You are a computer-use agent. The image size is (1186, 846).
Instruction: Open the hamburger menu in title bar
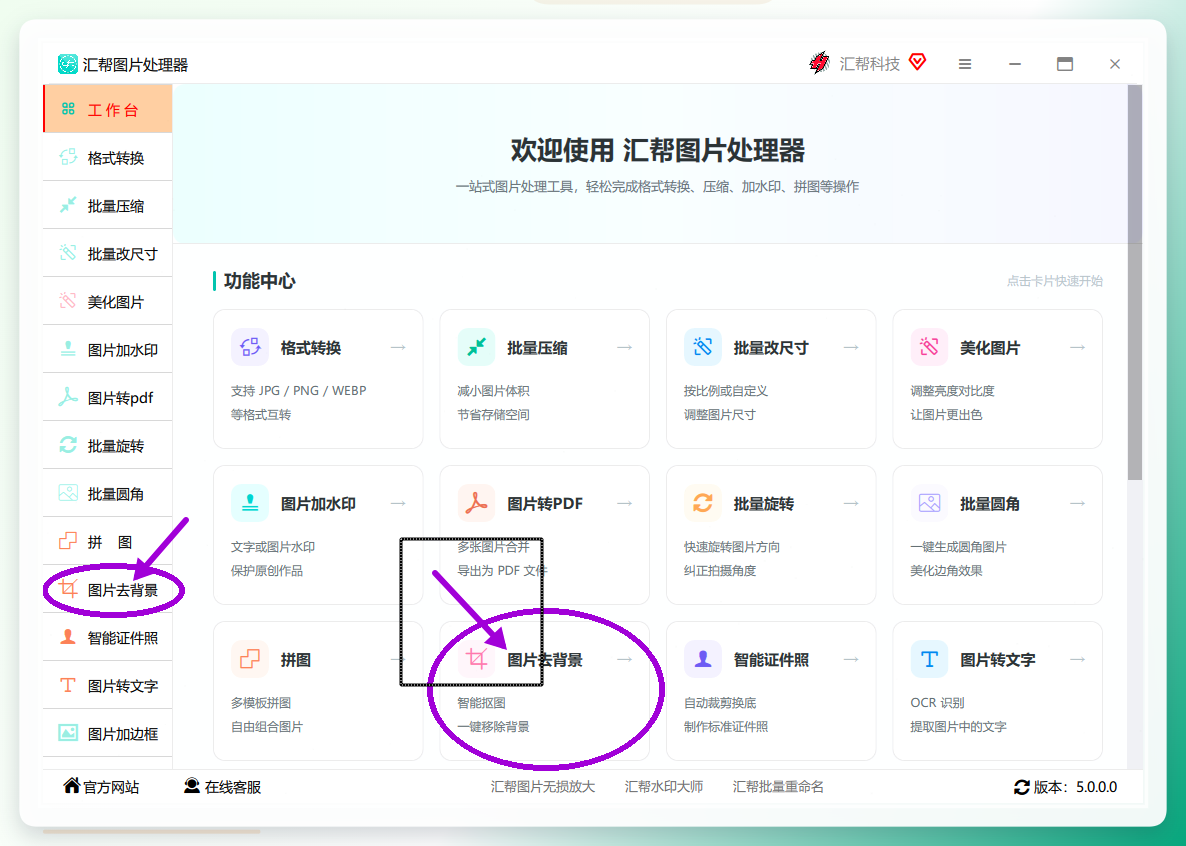pyautogui.click(x=964, y=64)
